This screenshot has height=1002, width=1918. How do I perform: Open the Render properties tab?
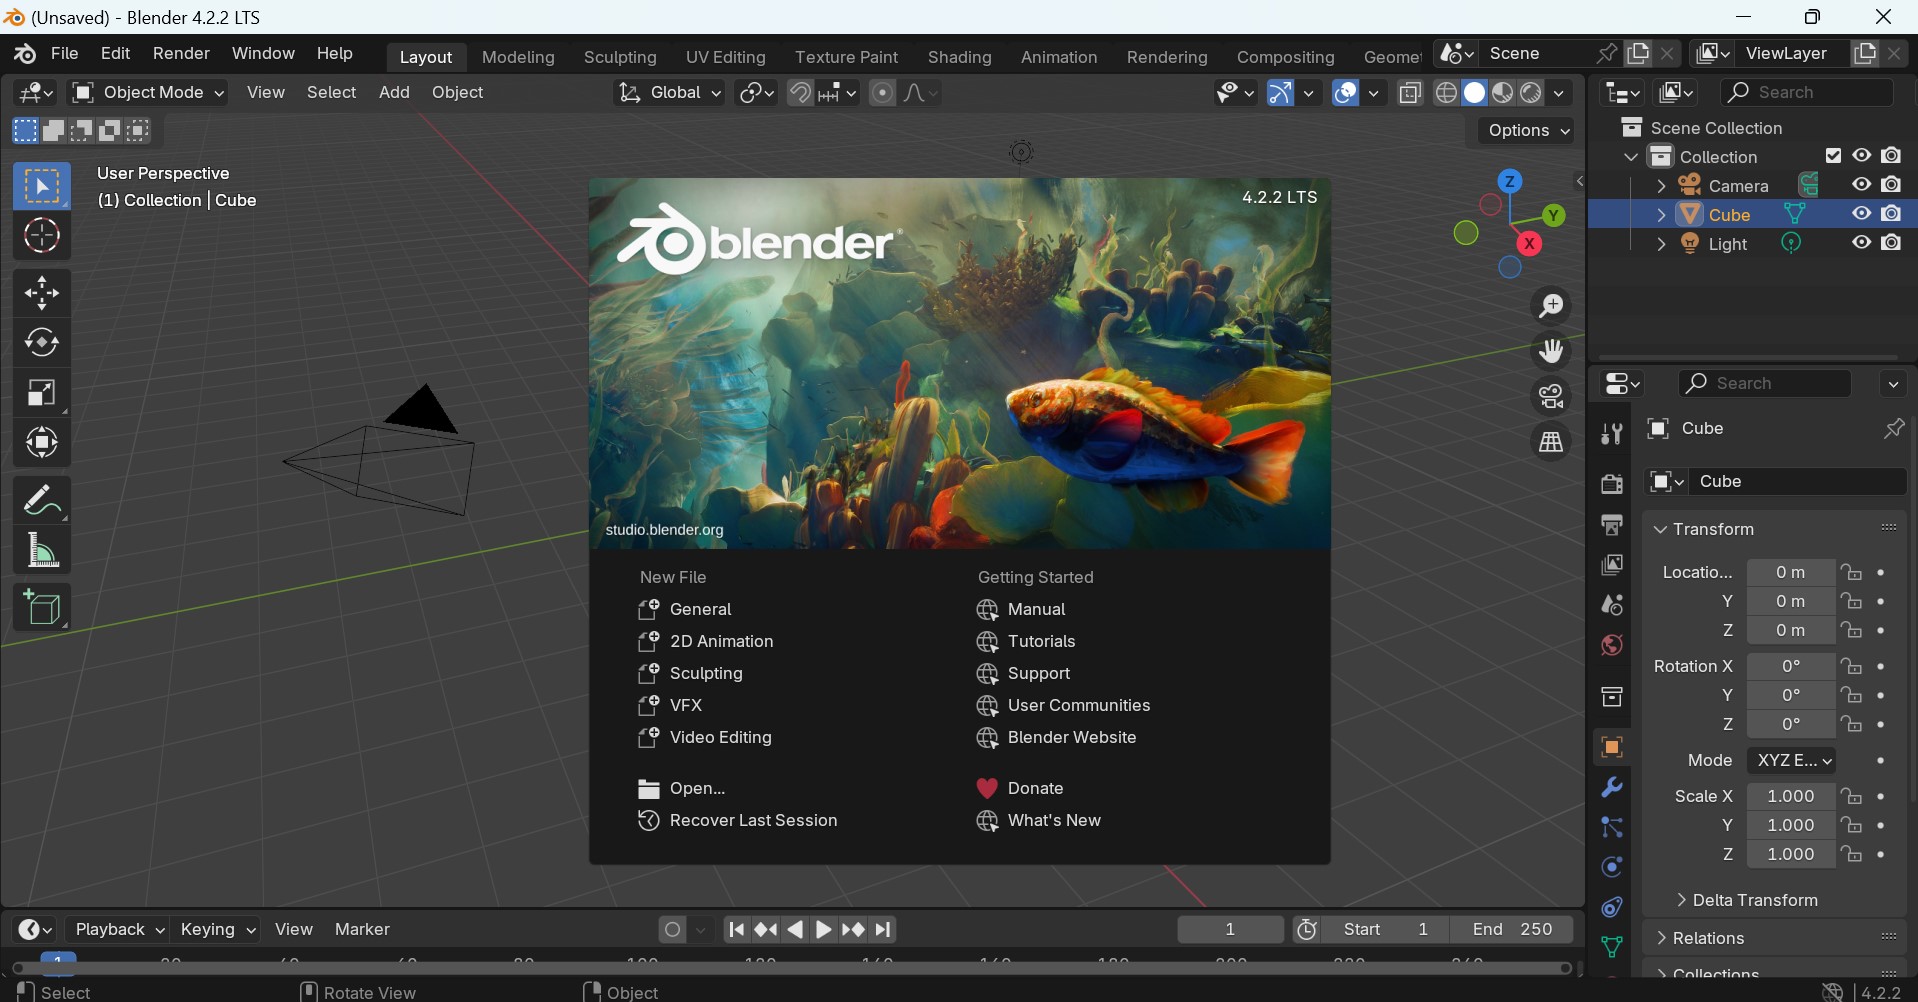click(x=1612, y=485)
